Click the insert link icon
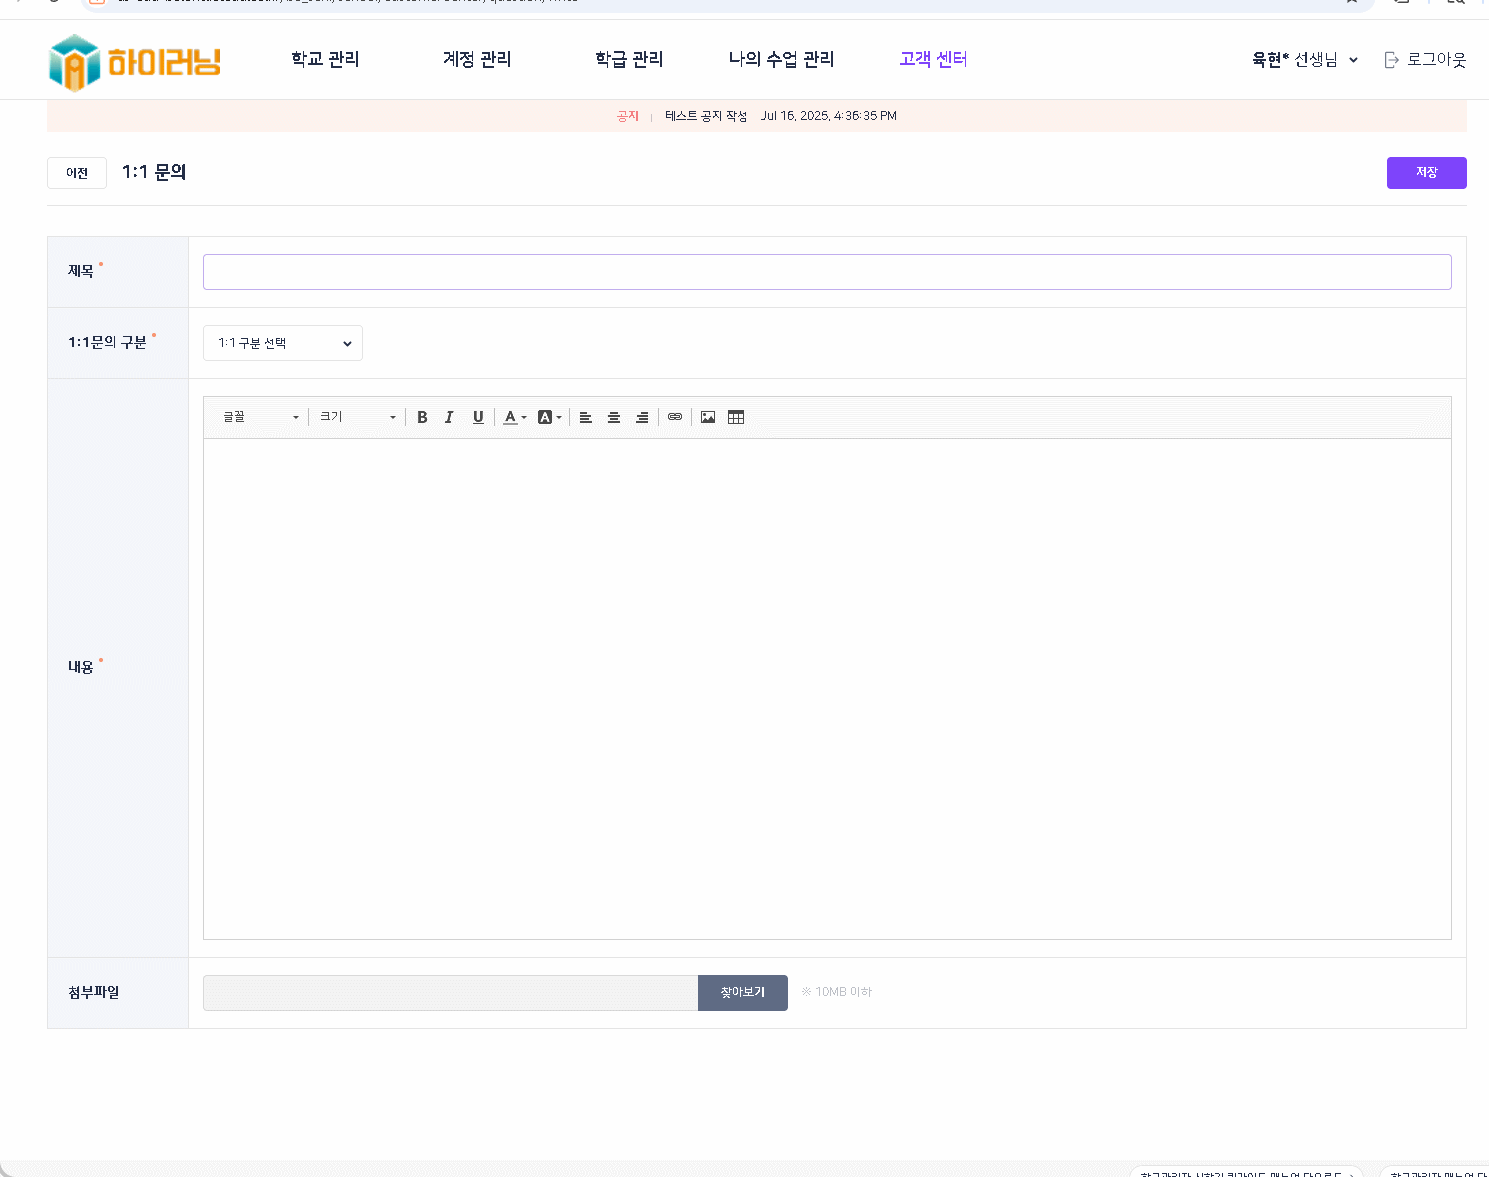Screen dimensions: 1489x1177 (675, 417)
